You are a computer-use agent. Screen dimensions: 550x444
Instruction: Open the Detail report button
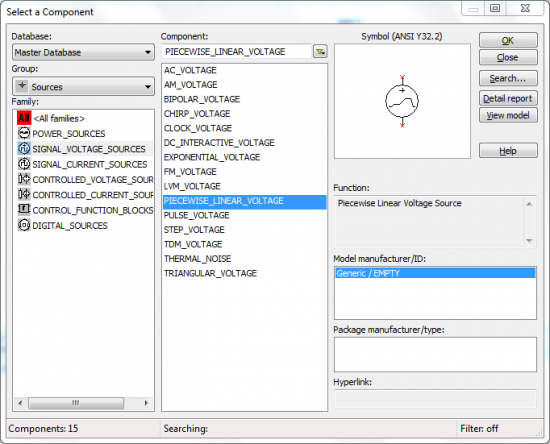pos(508,99)
